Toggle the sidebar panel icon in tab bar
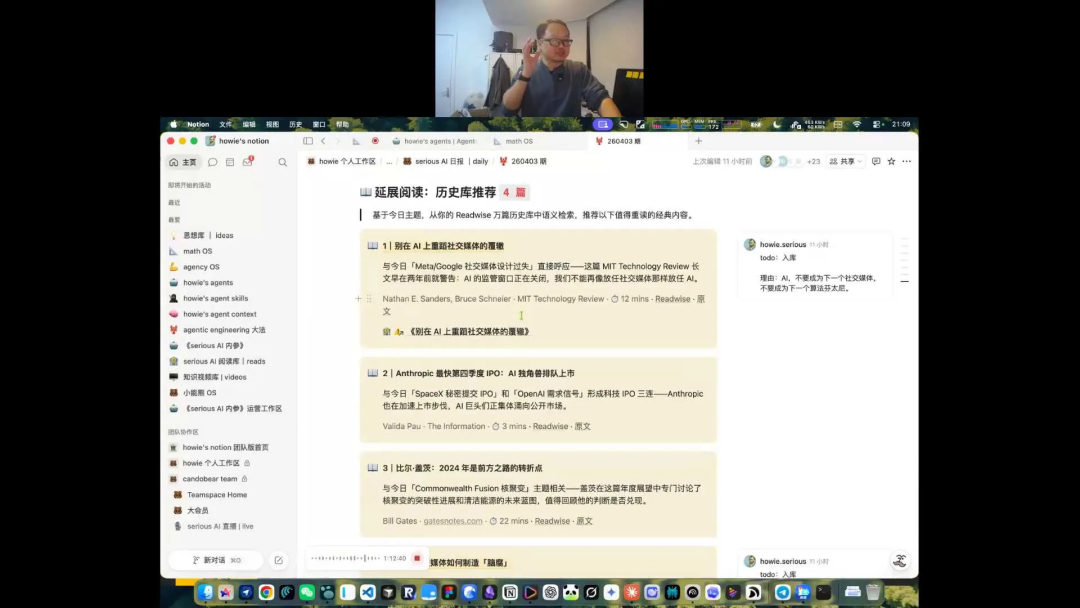 308,141
